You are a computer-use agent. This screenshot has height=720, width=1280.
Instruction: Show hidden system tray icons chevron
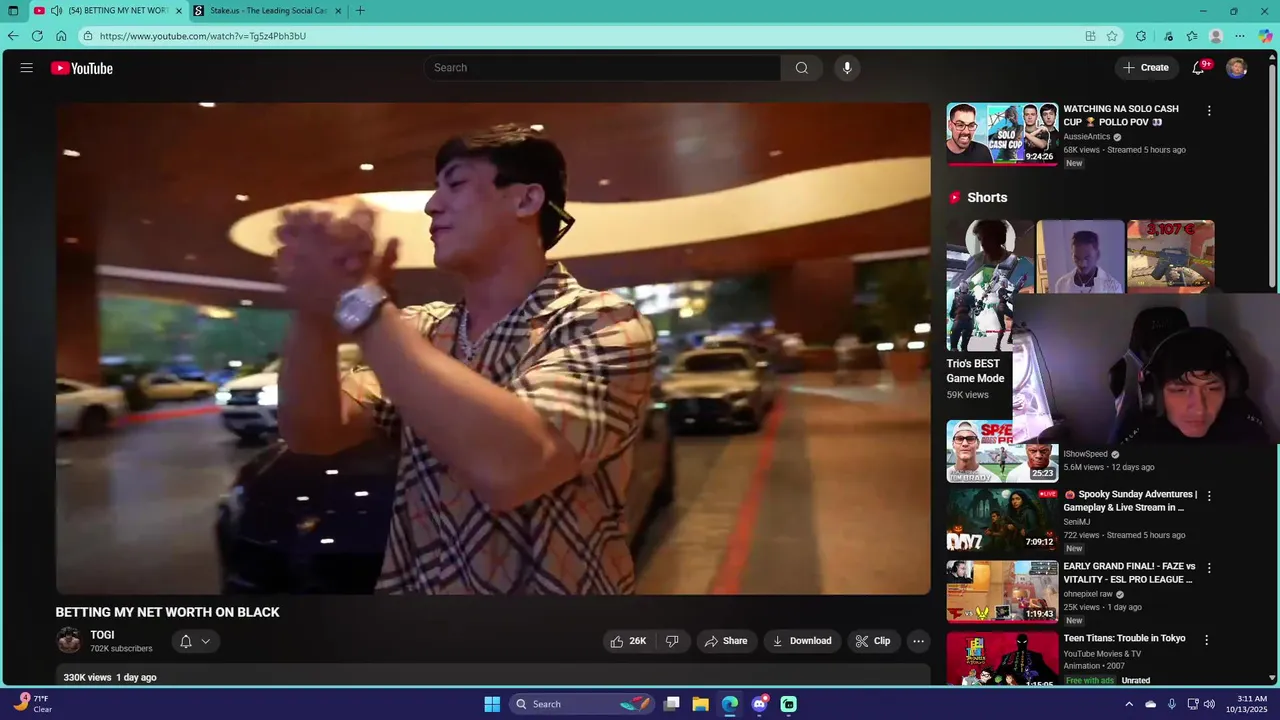click(x=1130, y=704)
